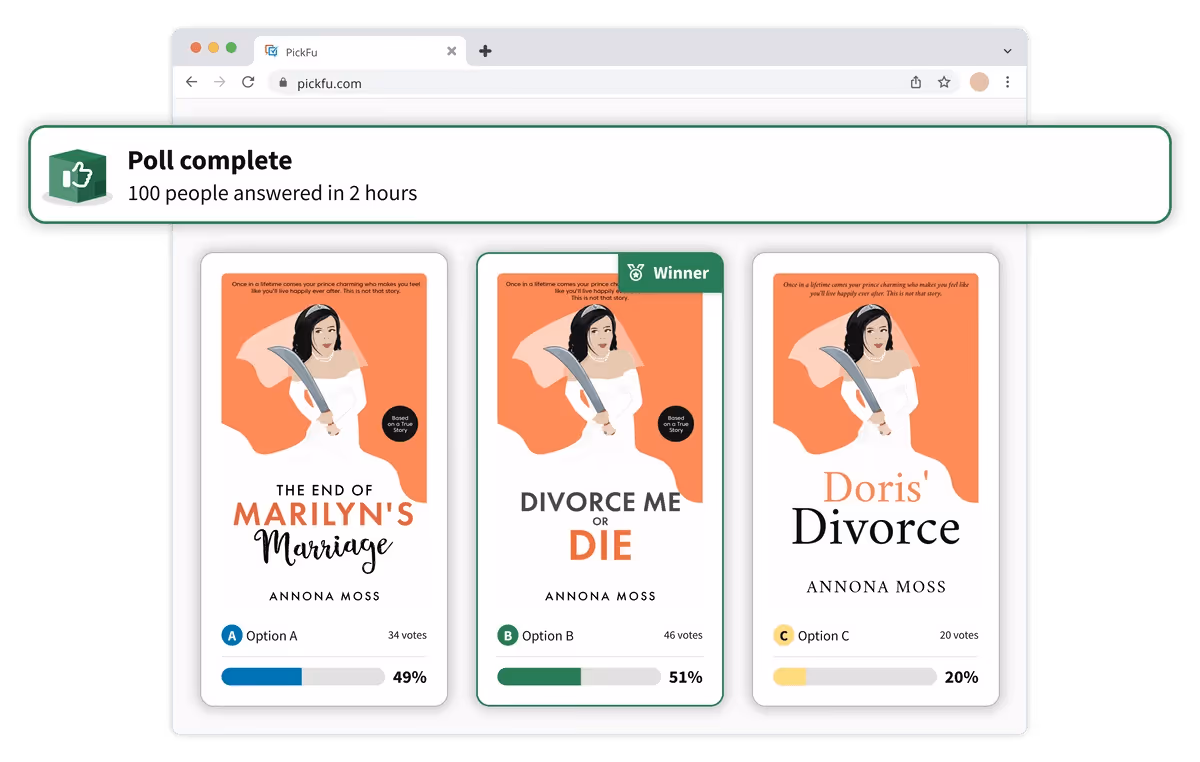Open the Doris' Divorce cover

click(x=876, y=439)
